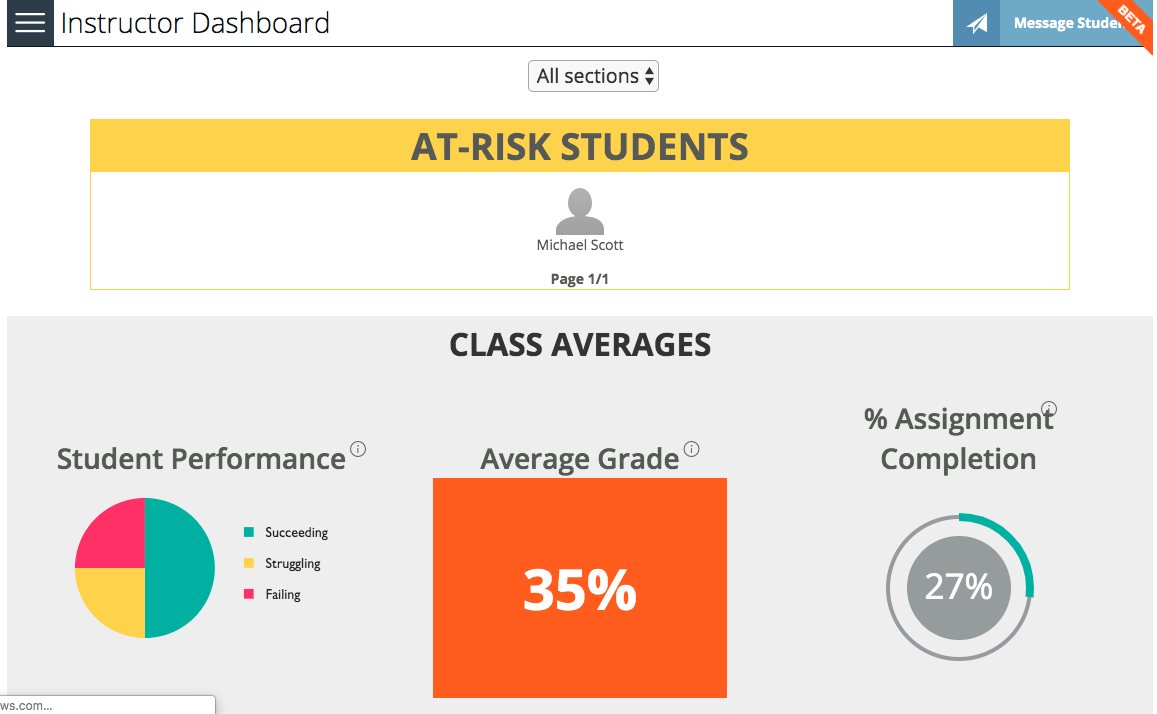Image resolution: width=1157 pixels, height=714 pixels.
Task: Open the Student Performance info icon
Action: [358, 449]
